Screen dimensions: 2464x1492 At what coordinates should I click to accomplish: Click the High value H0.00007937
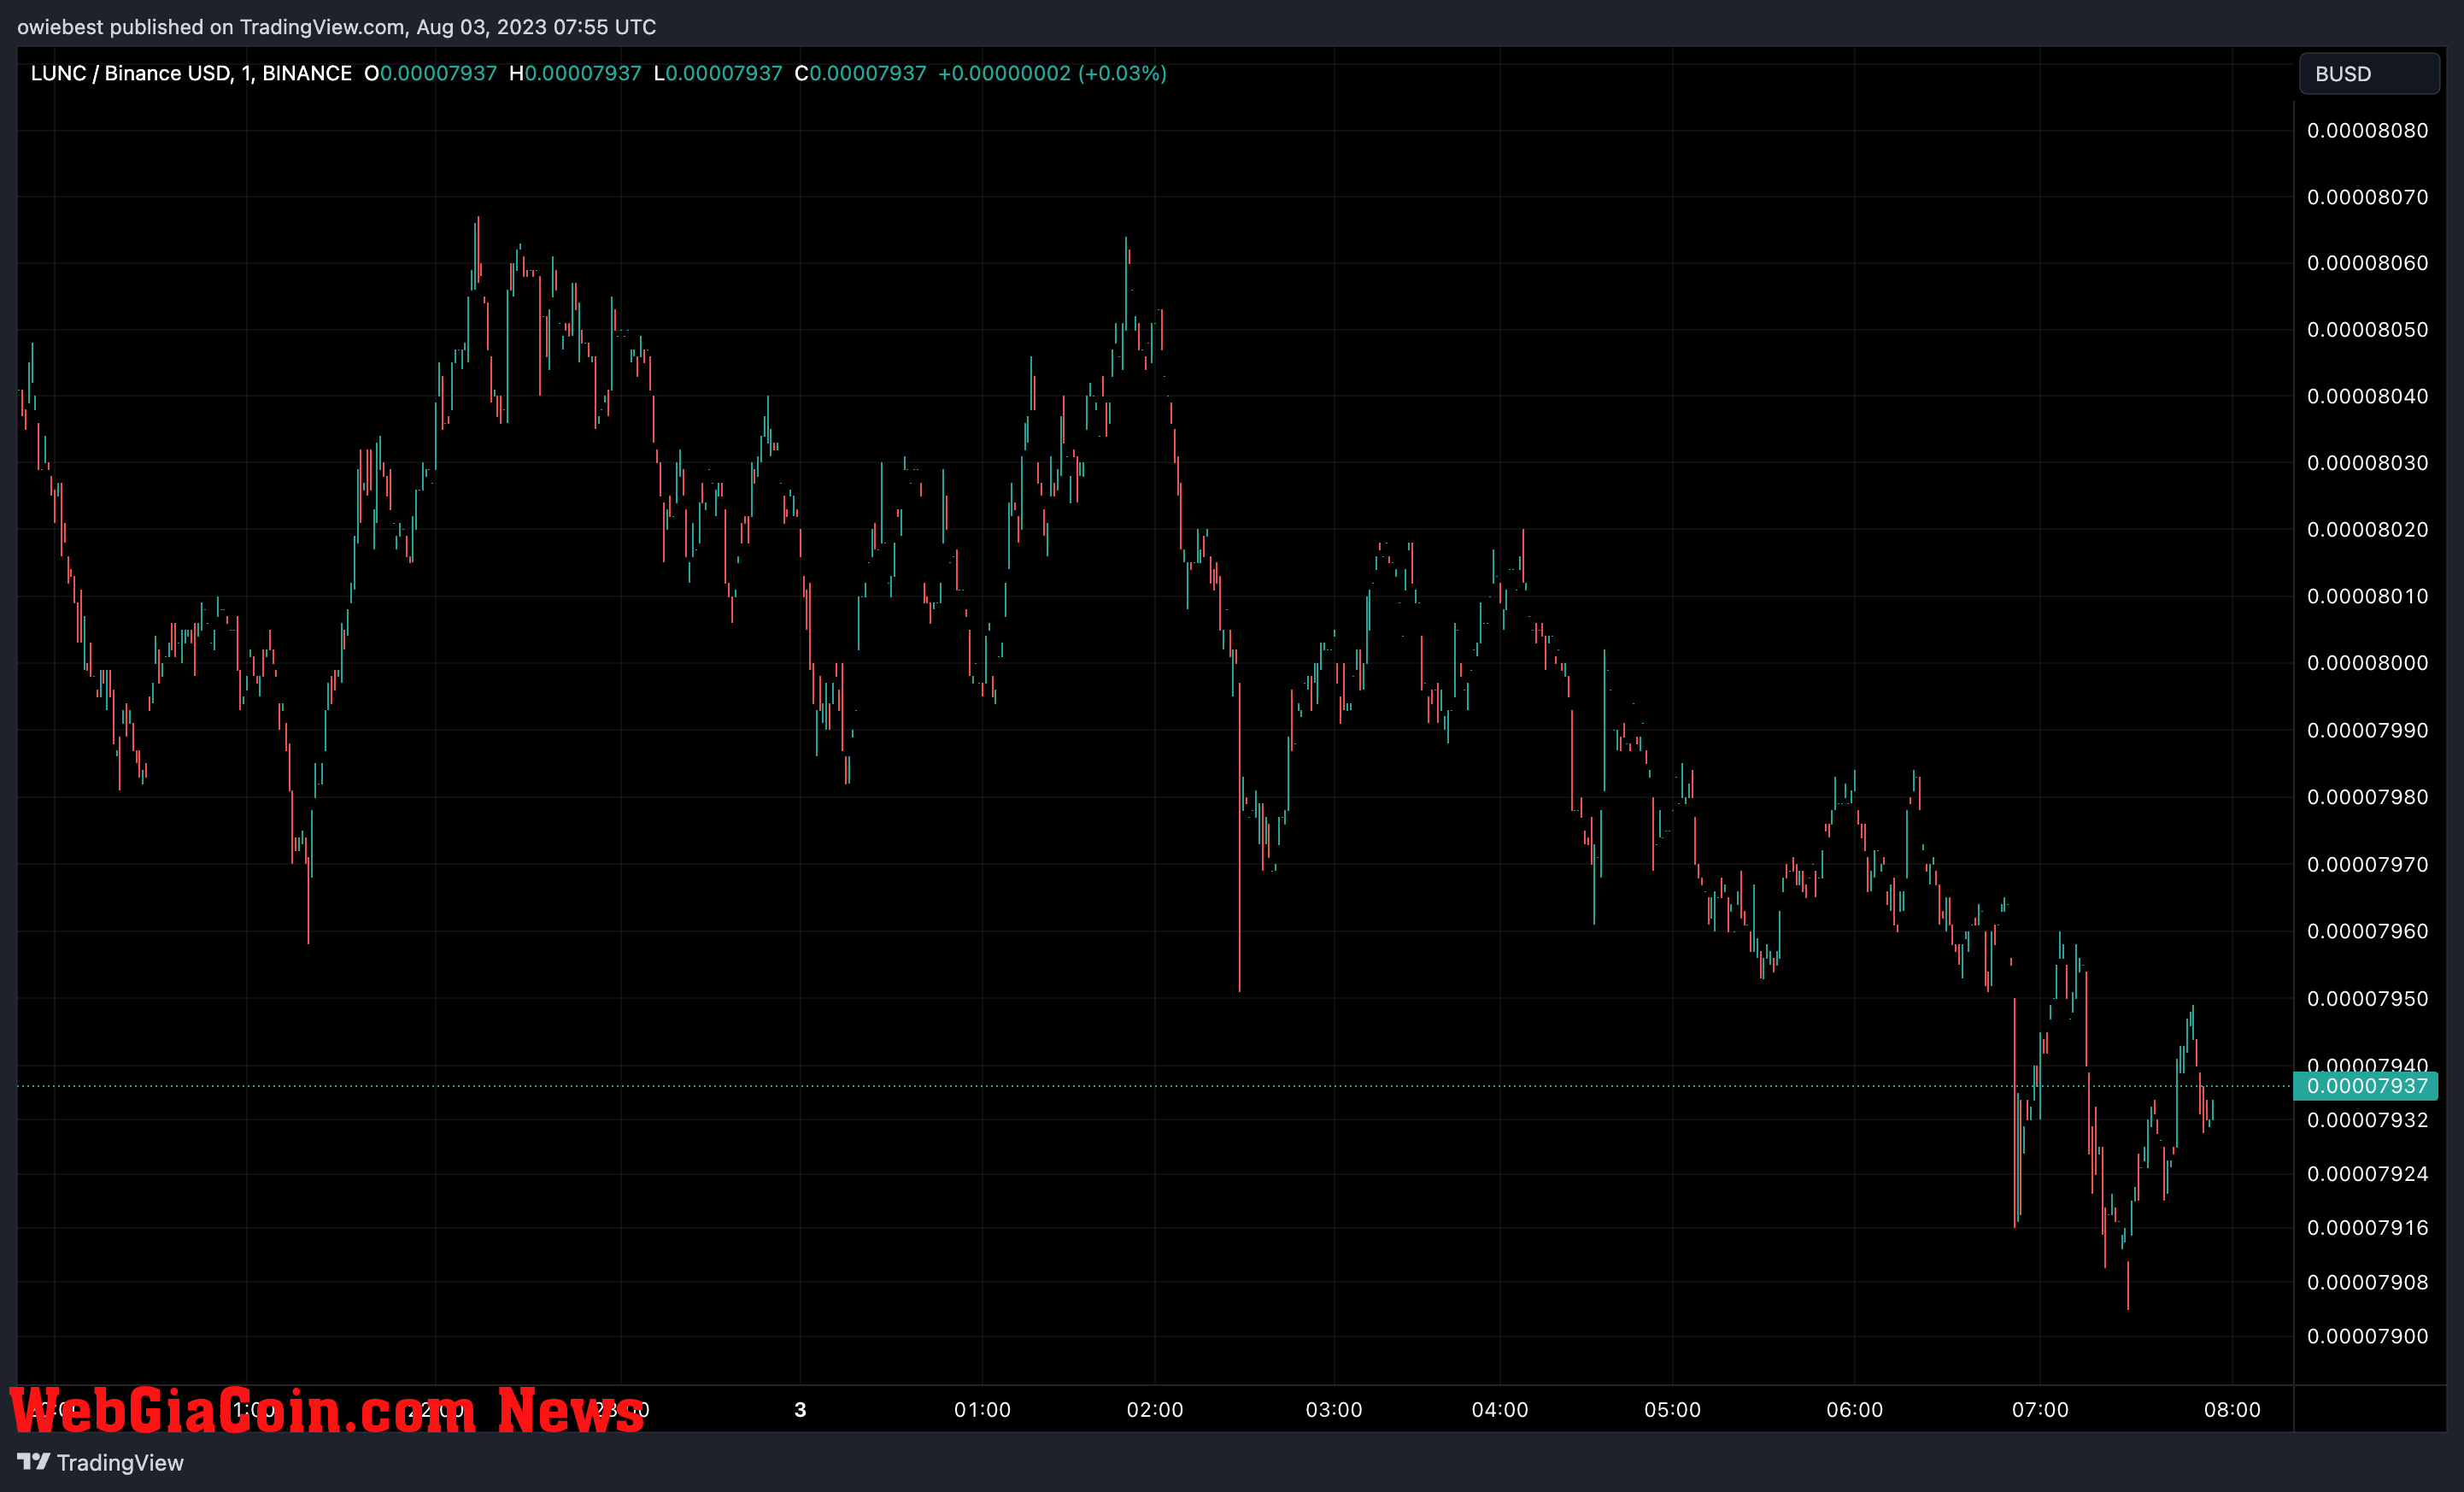[x=576, y=73]
